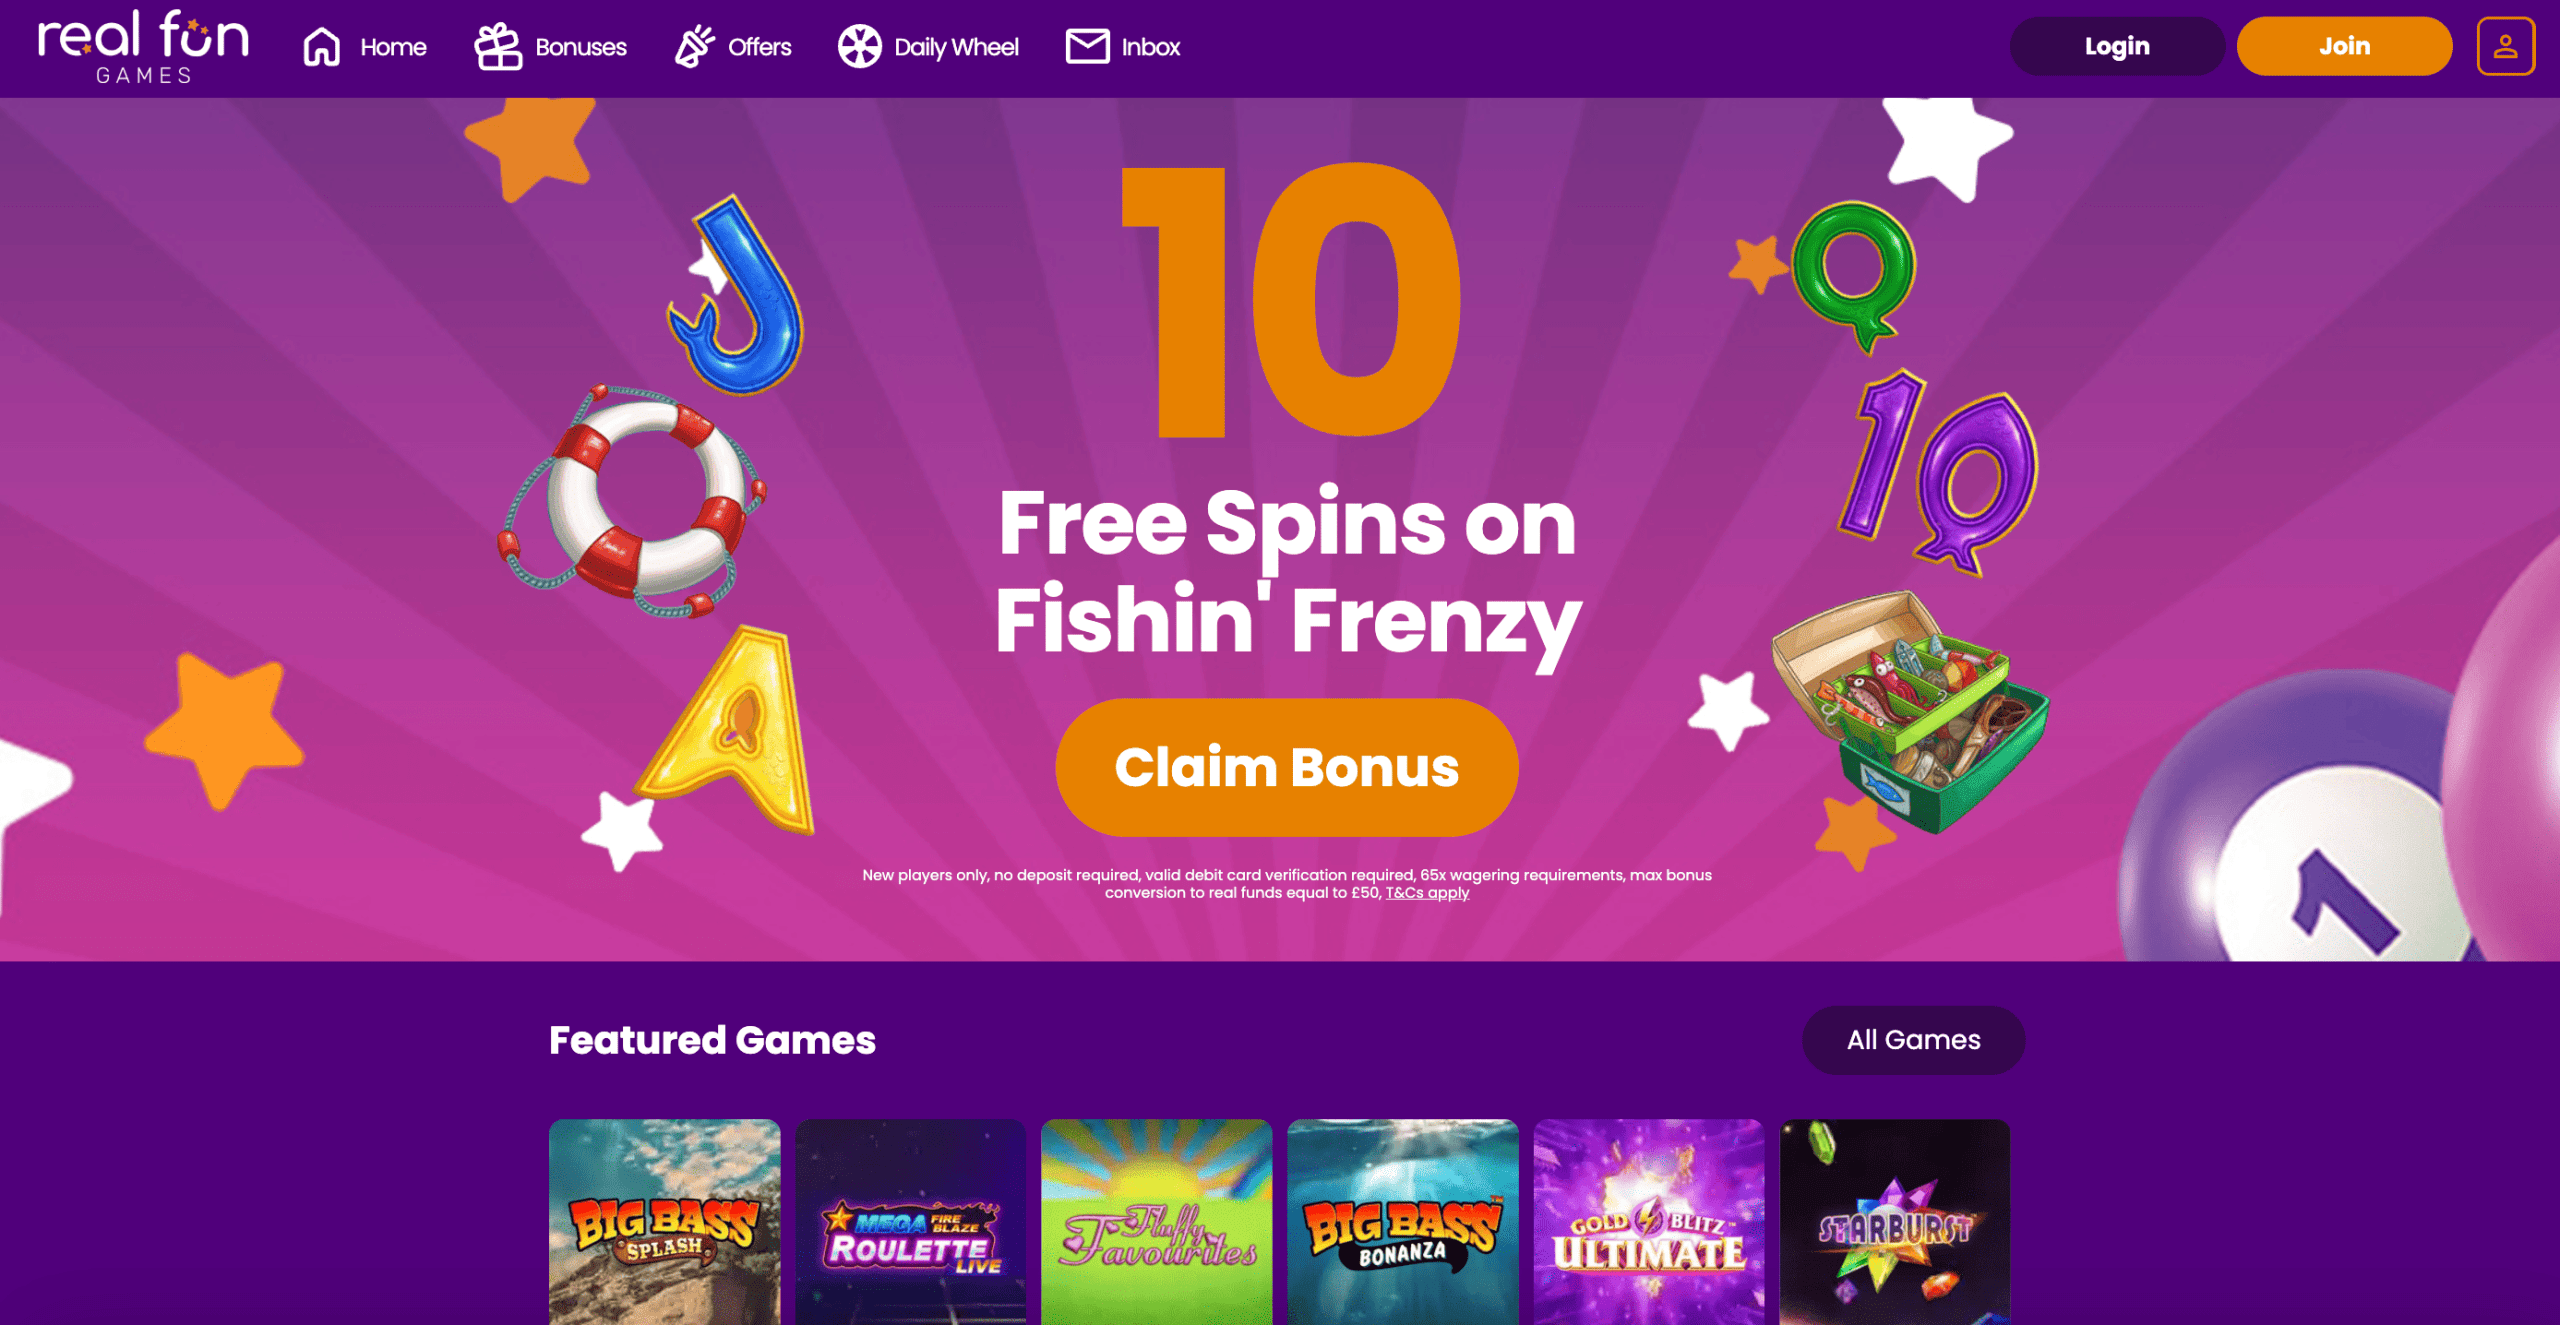Click the Real Fun Games logo
The width and height of the screenshot is (2560, 1325).
tap(142, 46)
